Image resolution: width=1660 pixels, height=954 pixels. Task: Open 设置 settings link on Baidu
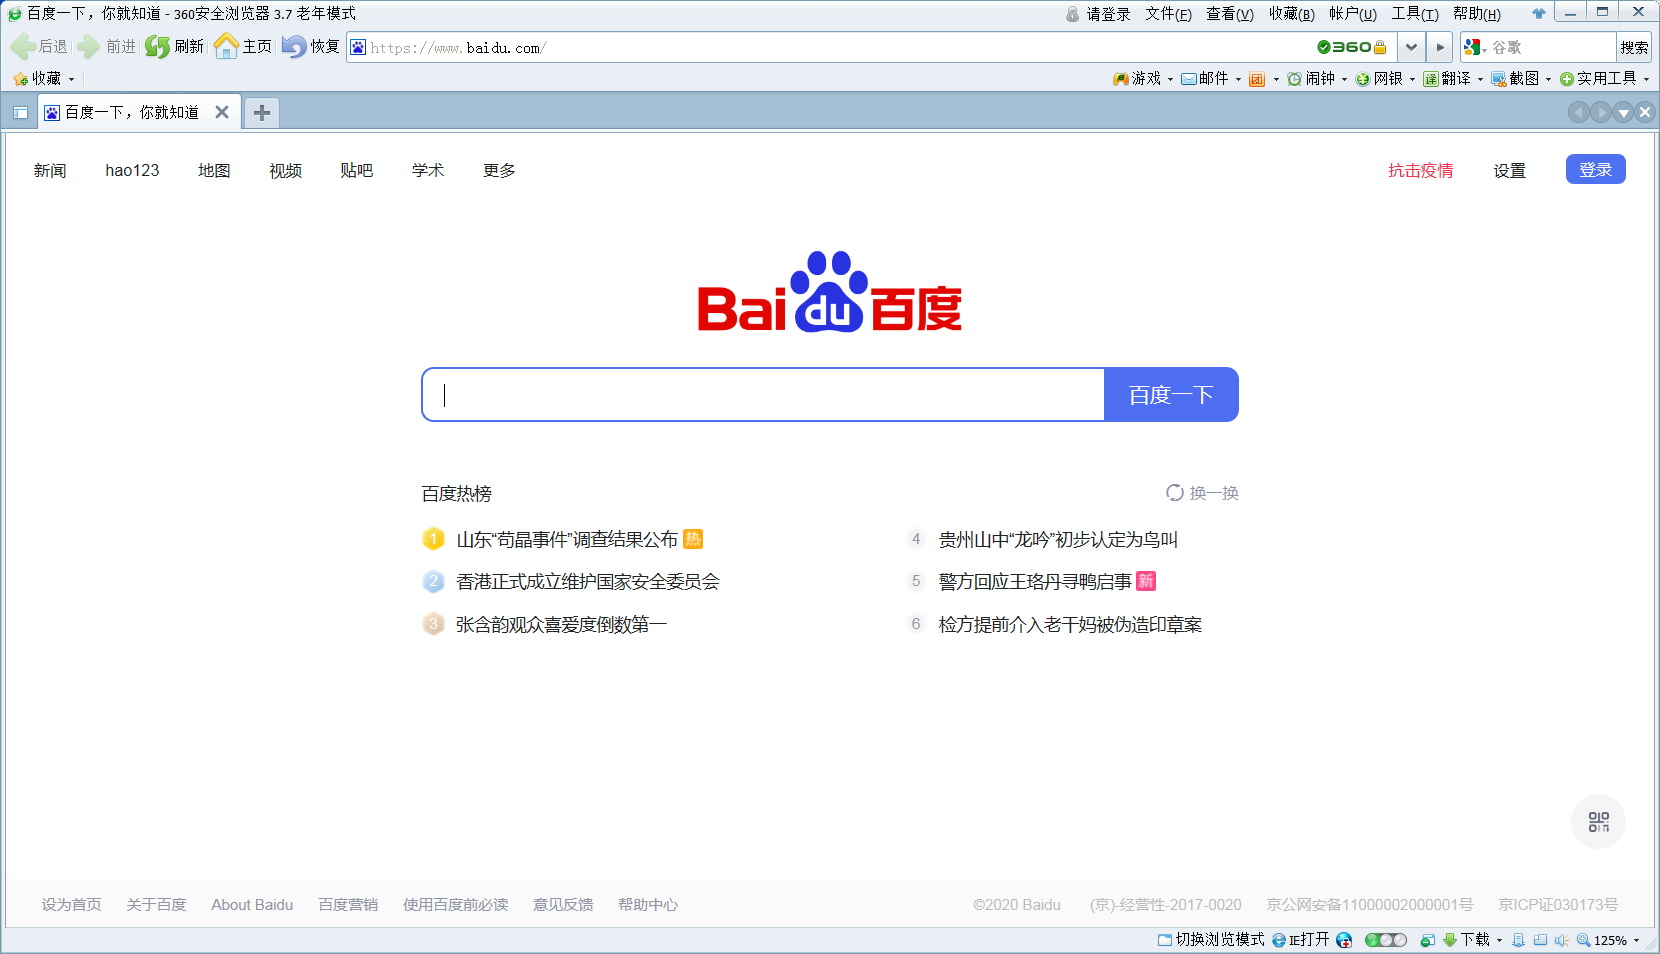1510,171
